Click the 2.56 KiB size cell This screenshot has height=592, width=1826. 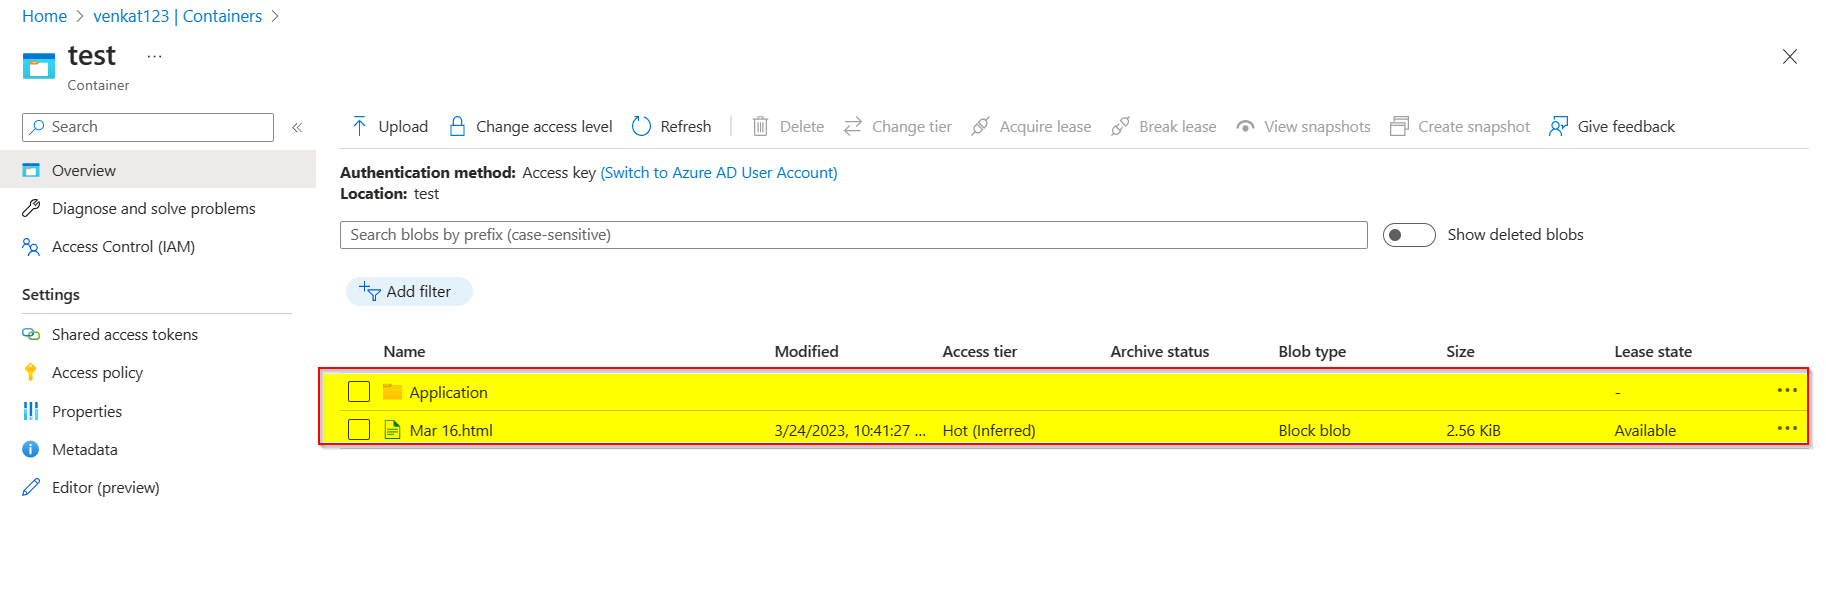[x=1473, y=430]
